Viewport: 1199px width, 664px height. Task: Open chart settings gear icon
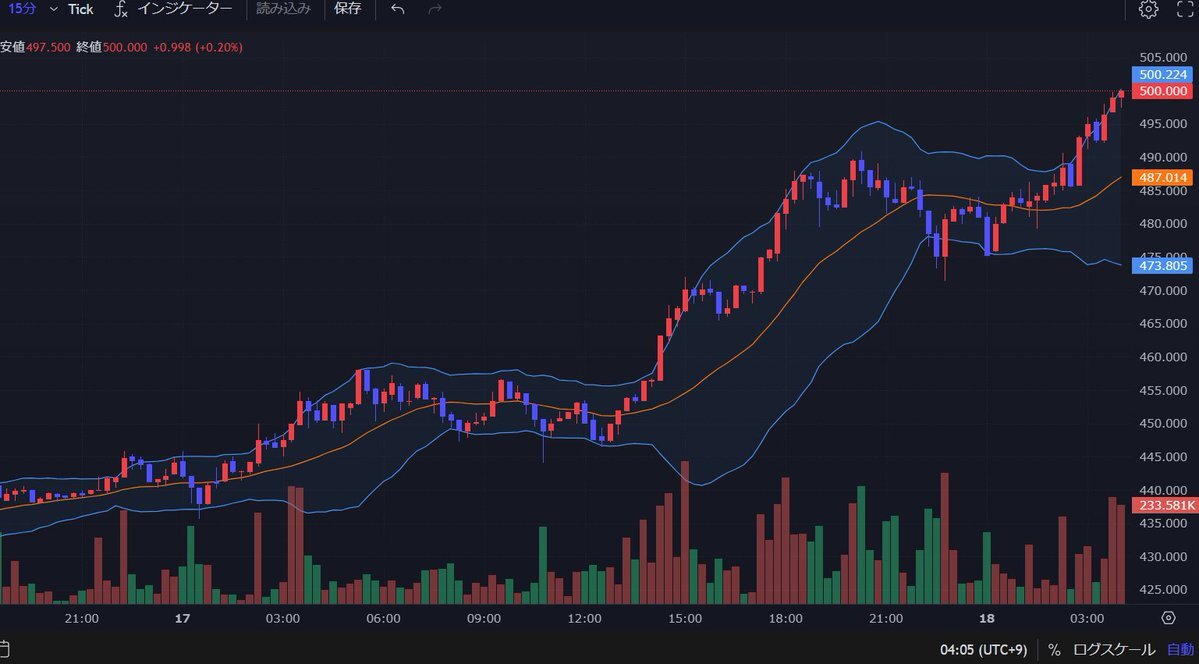tap(1148, 9)
